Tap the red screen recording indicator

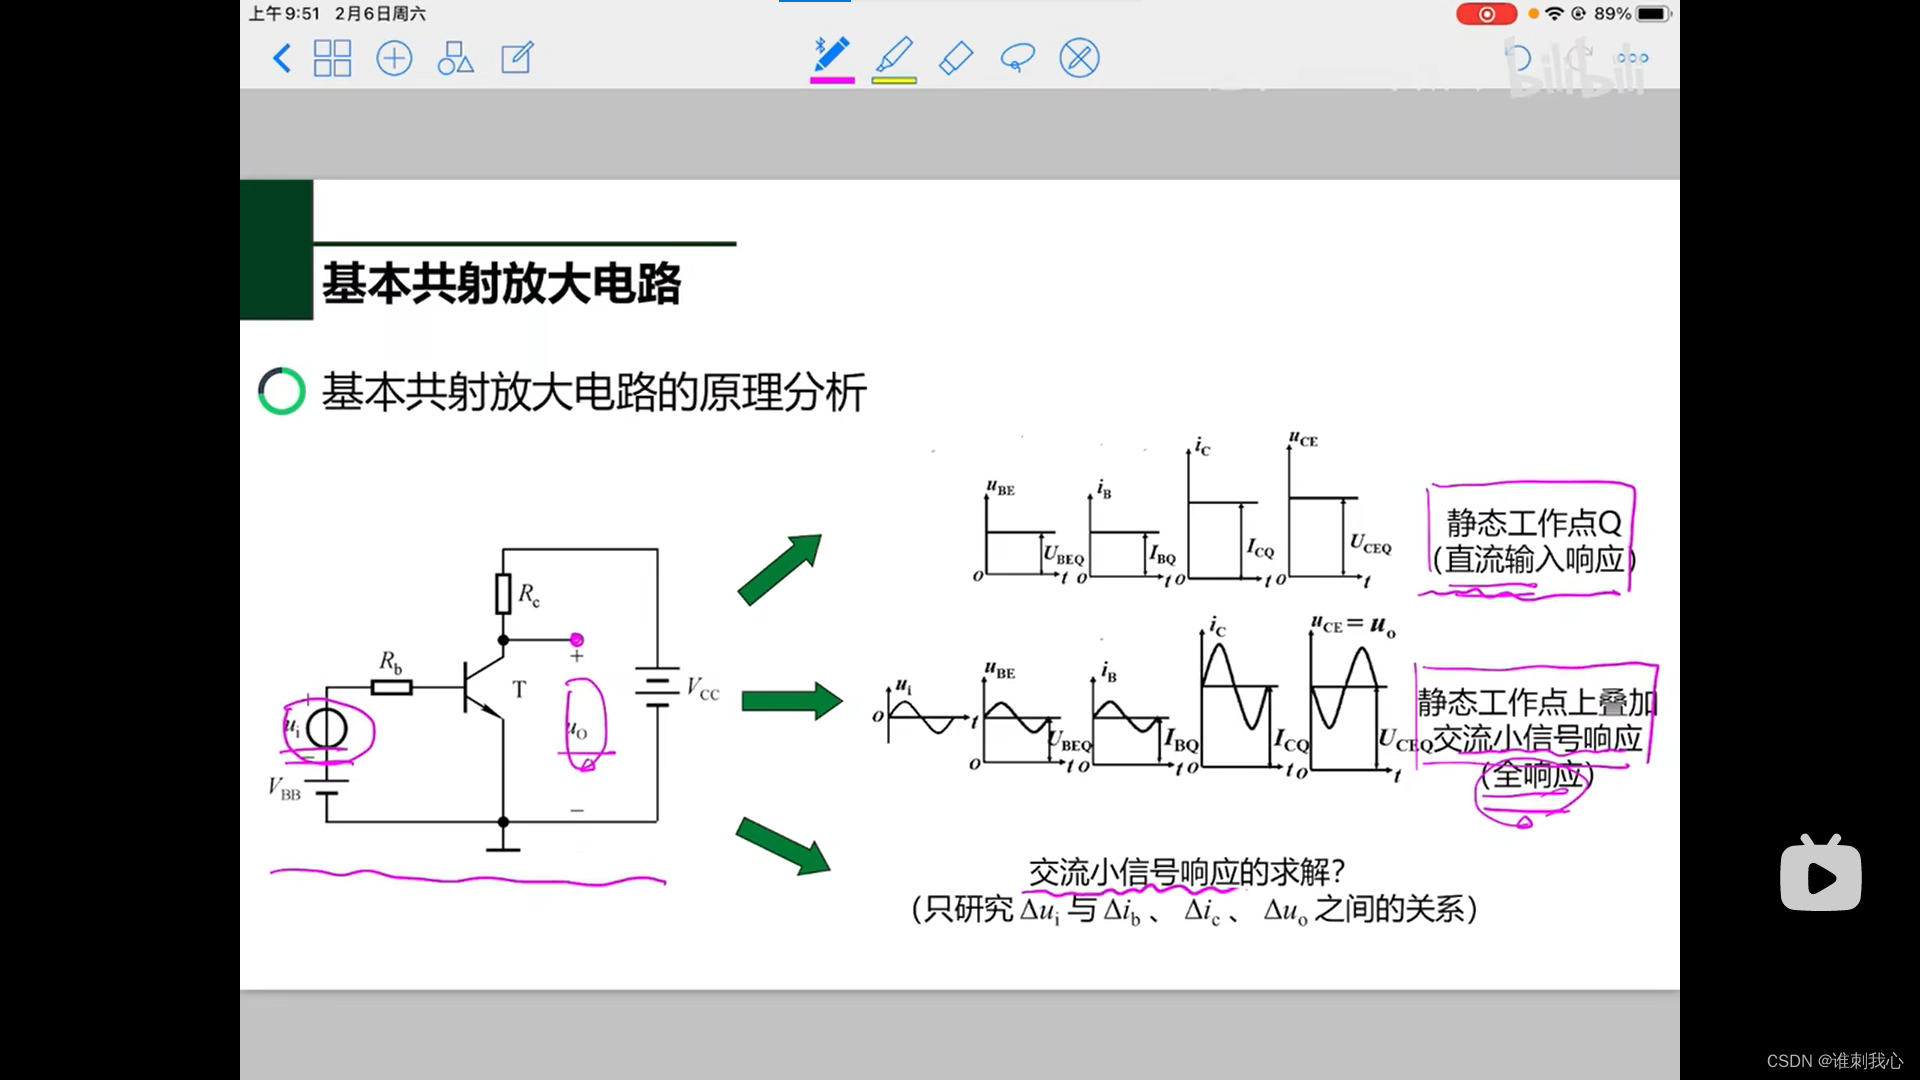pos(1486,14)
